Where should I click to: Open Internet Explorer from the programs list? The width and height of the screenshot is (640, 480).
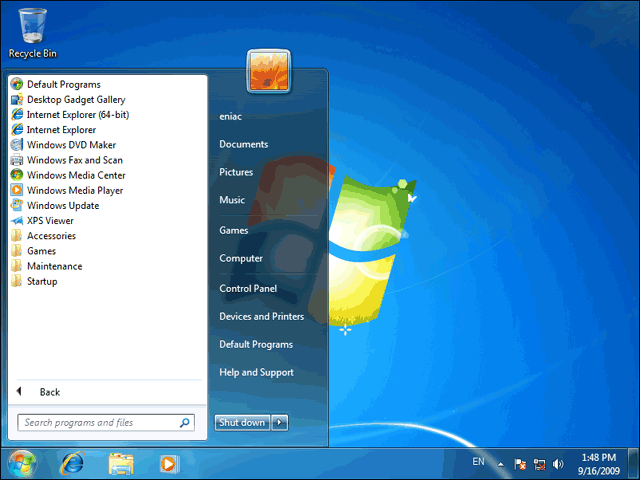click(x=53, y=130)
